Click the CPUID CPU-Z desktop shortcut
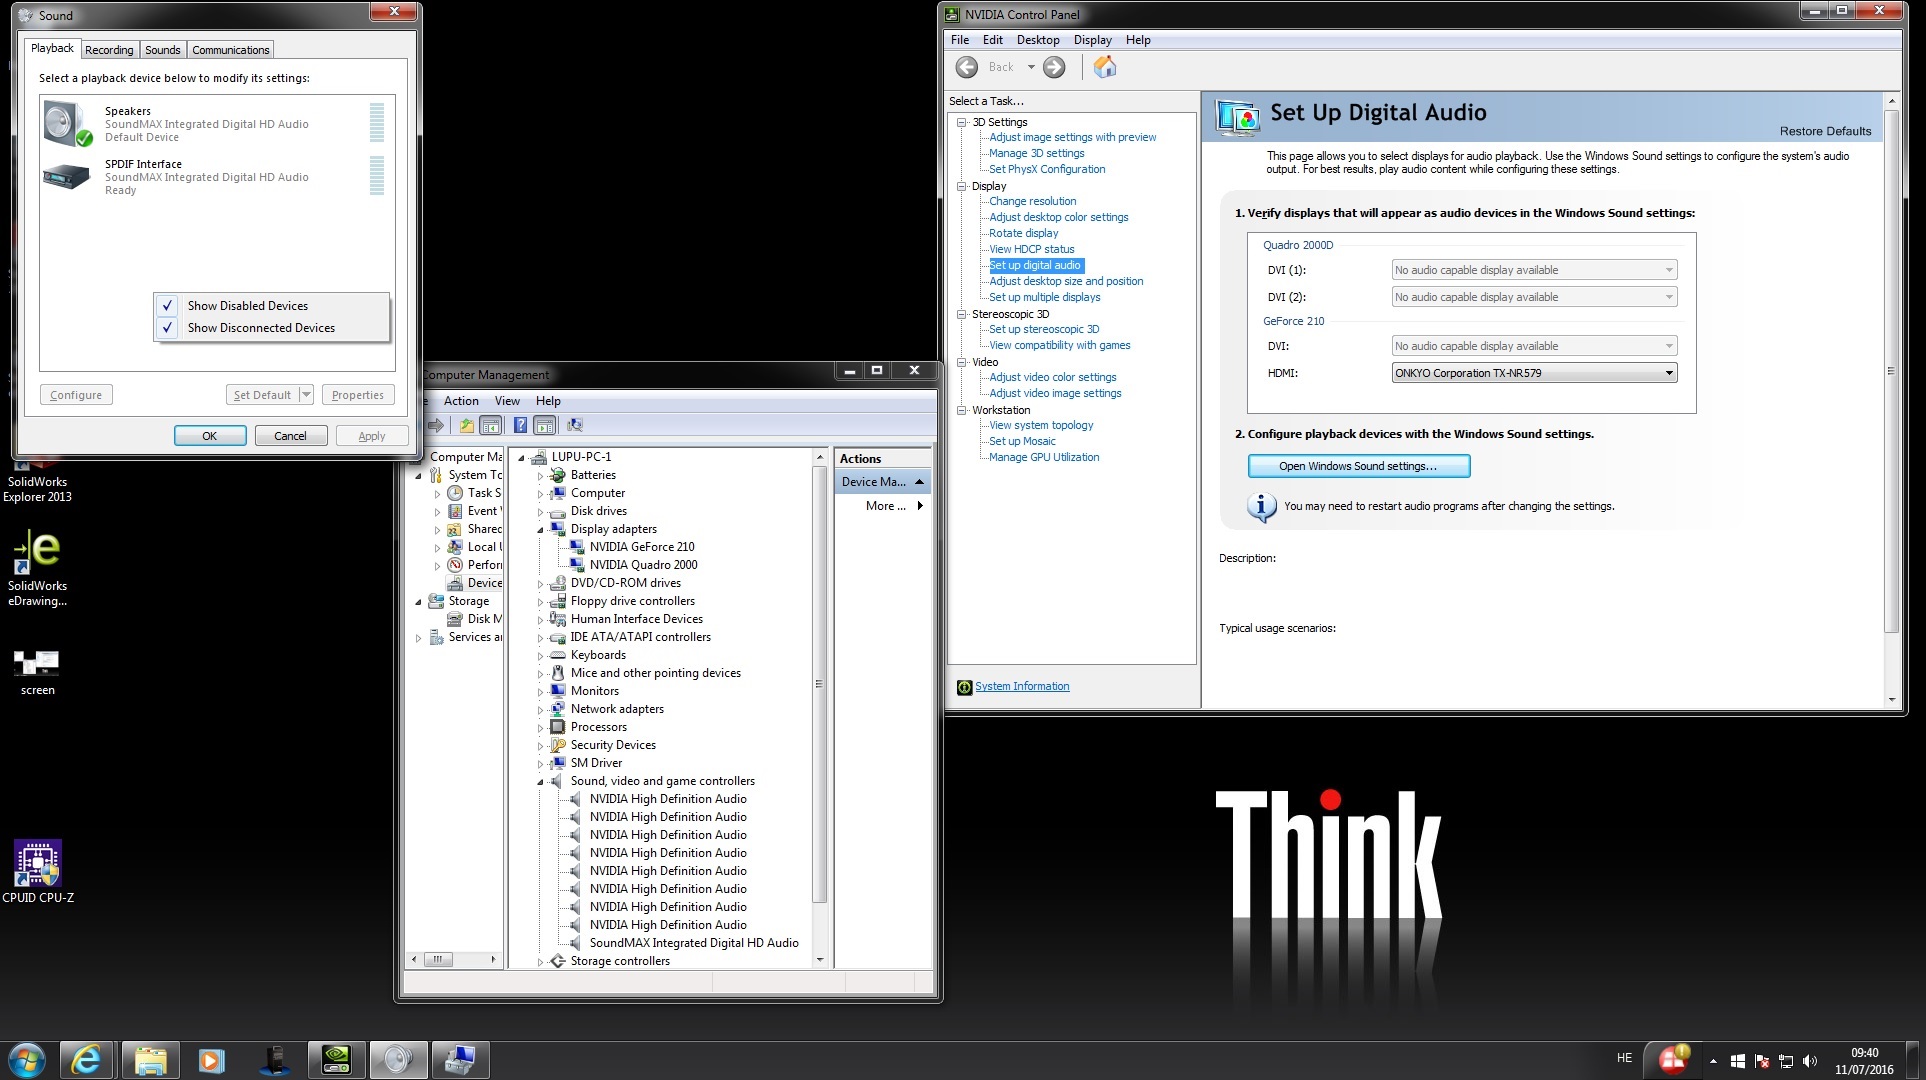The width and height of the screenshot is (1926, 1080). coord(38,870)
